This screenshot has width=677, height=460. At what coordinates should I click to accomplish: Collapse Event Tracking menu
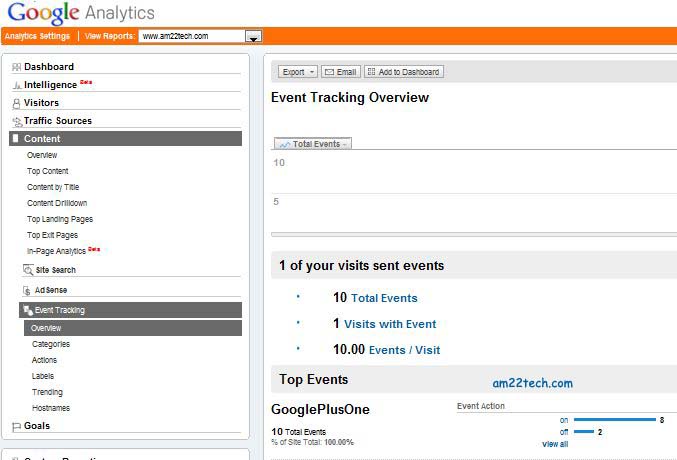pyautogui.click(x=130, y=310)
